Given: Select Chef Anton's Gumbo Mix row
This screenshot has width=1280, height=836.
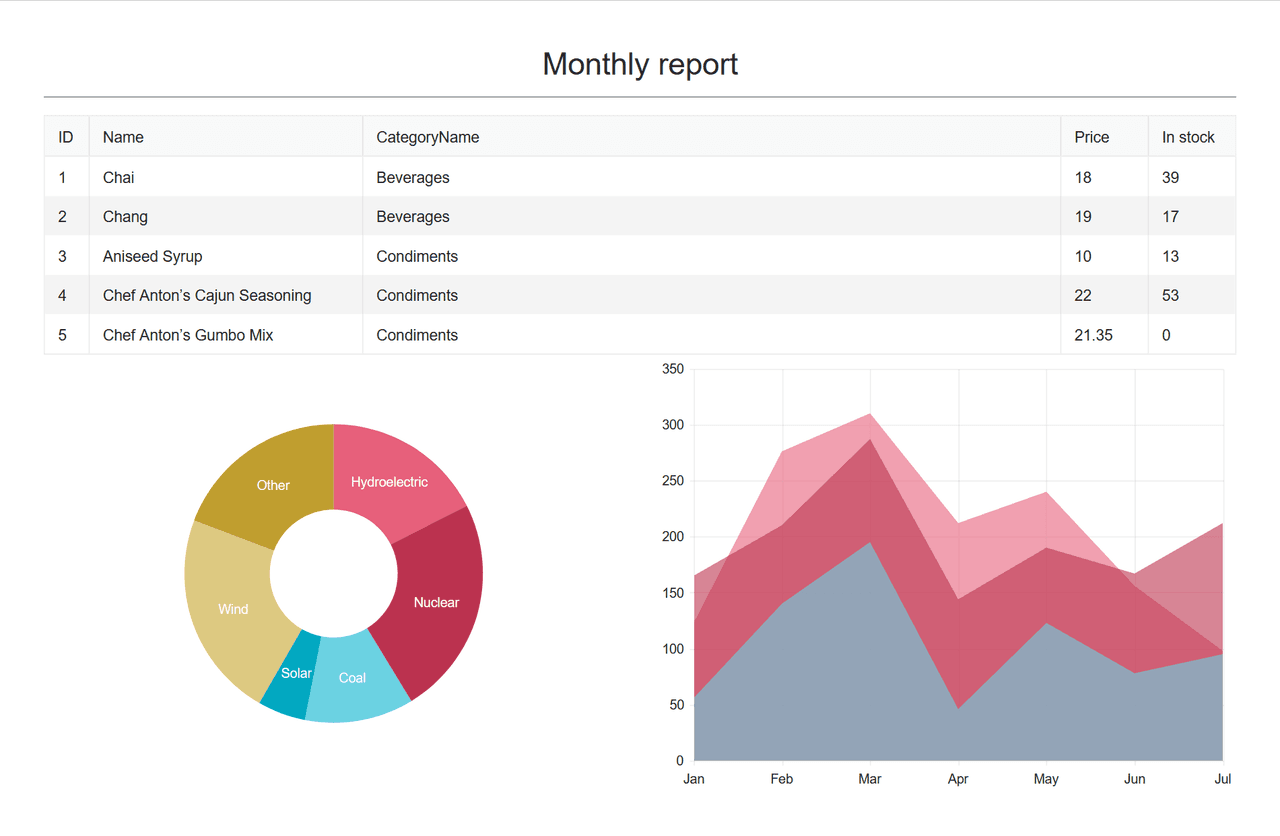Looking at the screenshot, I should [640, 335].
